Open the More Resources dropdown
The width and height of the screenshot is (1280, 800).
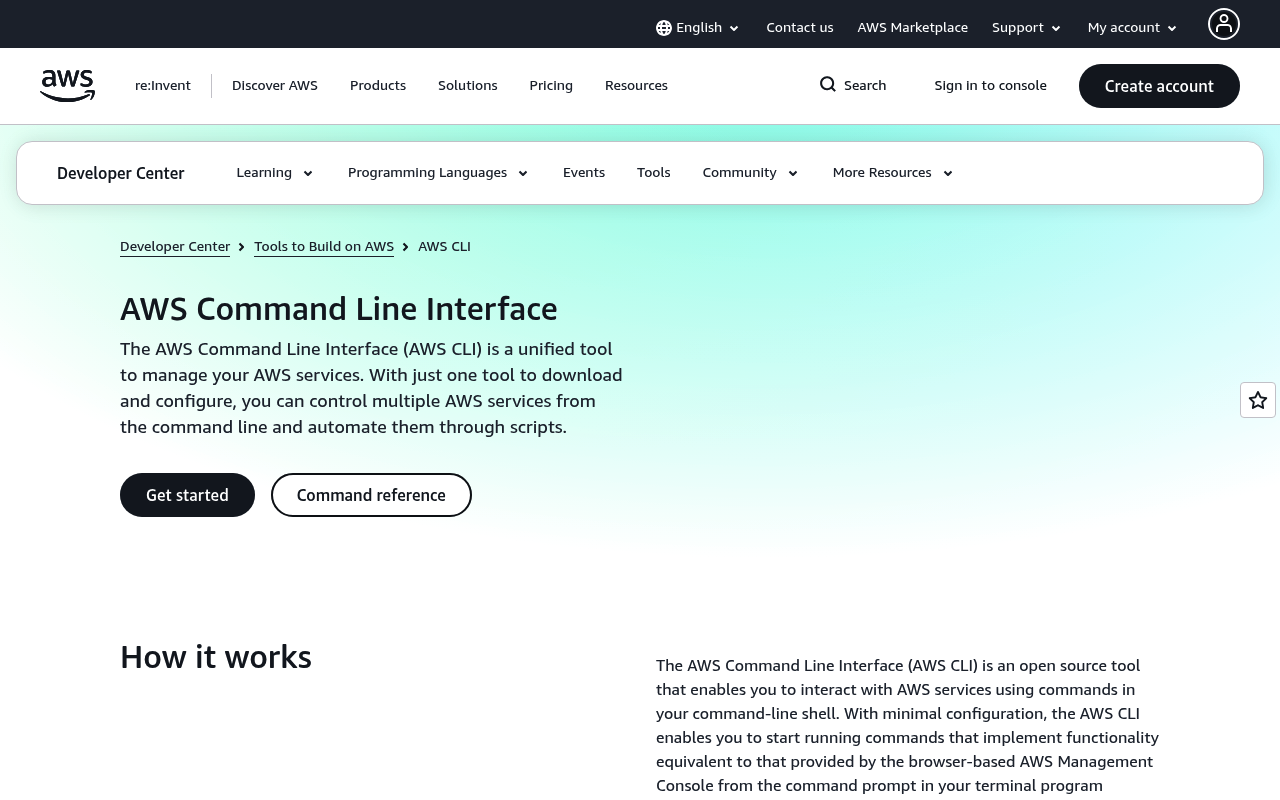coord(893,173)
